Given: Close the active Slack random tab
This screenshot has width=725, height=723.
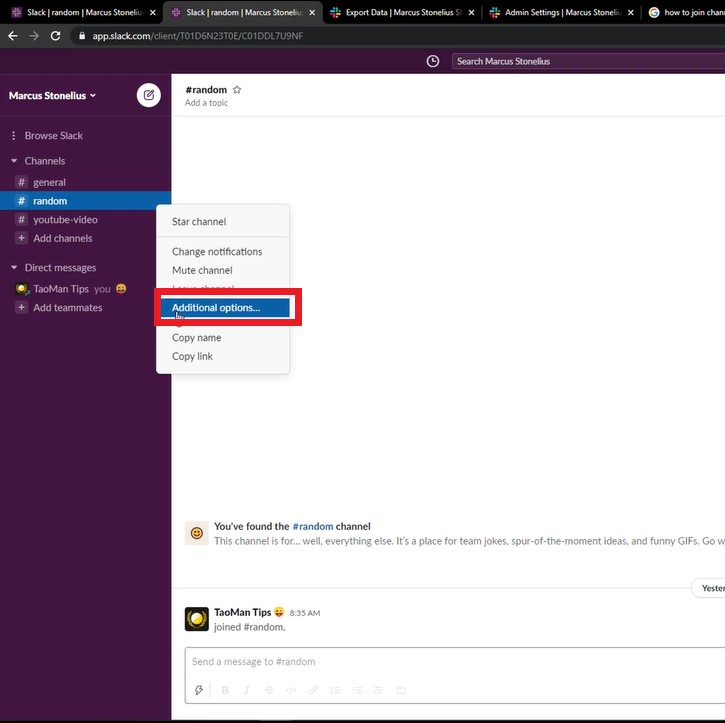Looking at the screenshot, I should (312, 12).
